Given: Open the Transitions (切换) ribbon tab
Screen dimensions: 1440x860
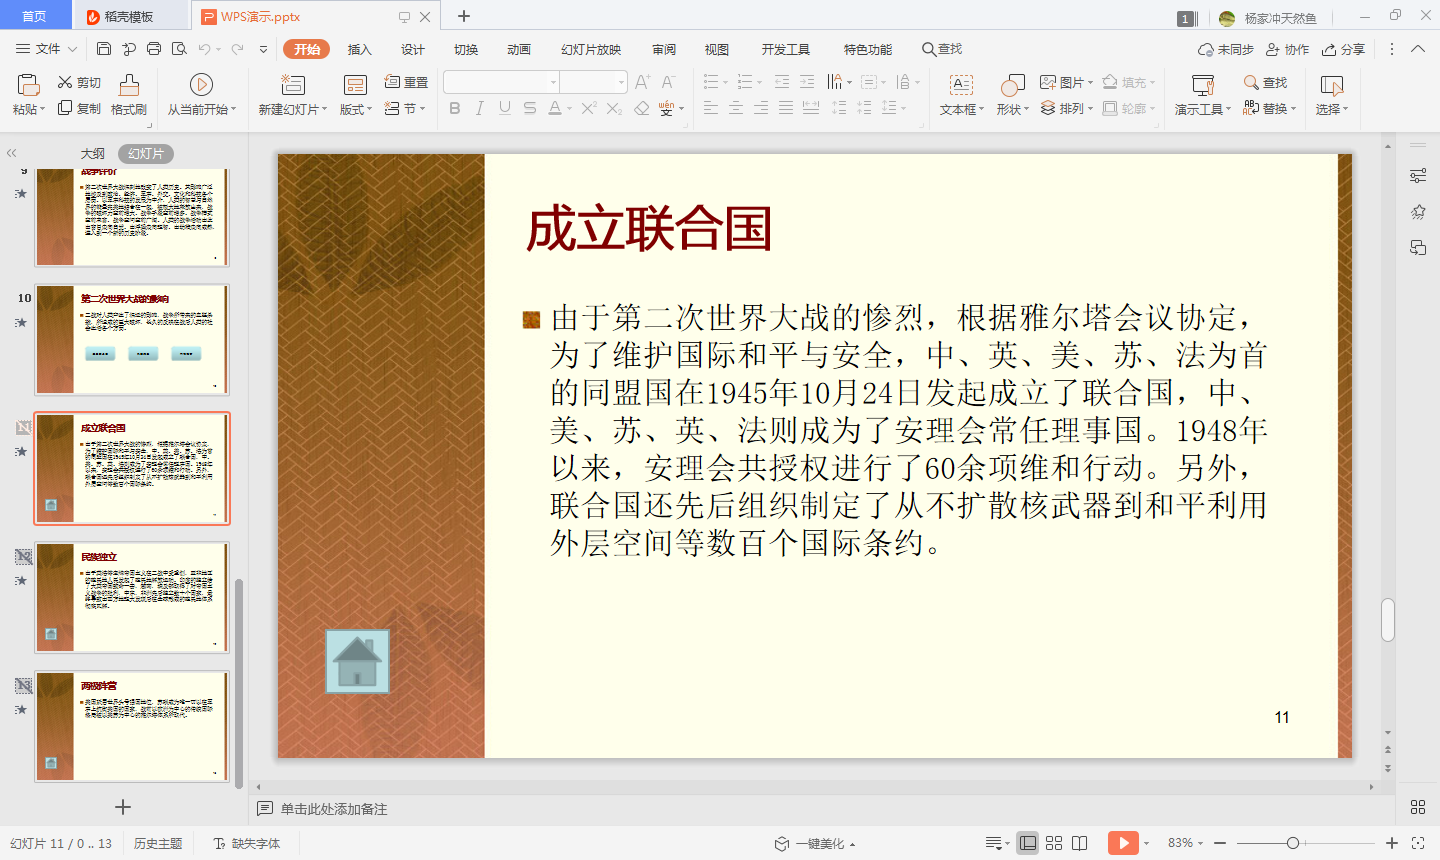Looking at the screenshot, I should (466, 49).
